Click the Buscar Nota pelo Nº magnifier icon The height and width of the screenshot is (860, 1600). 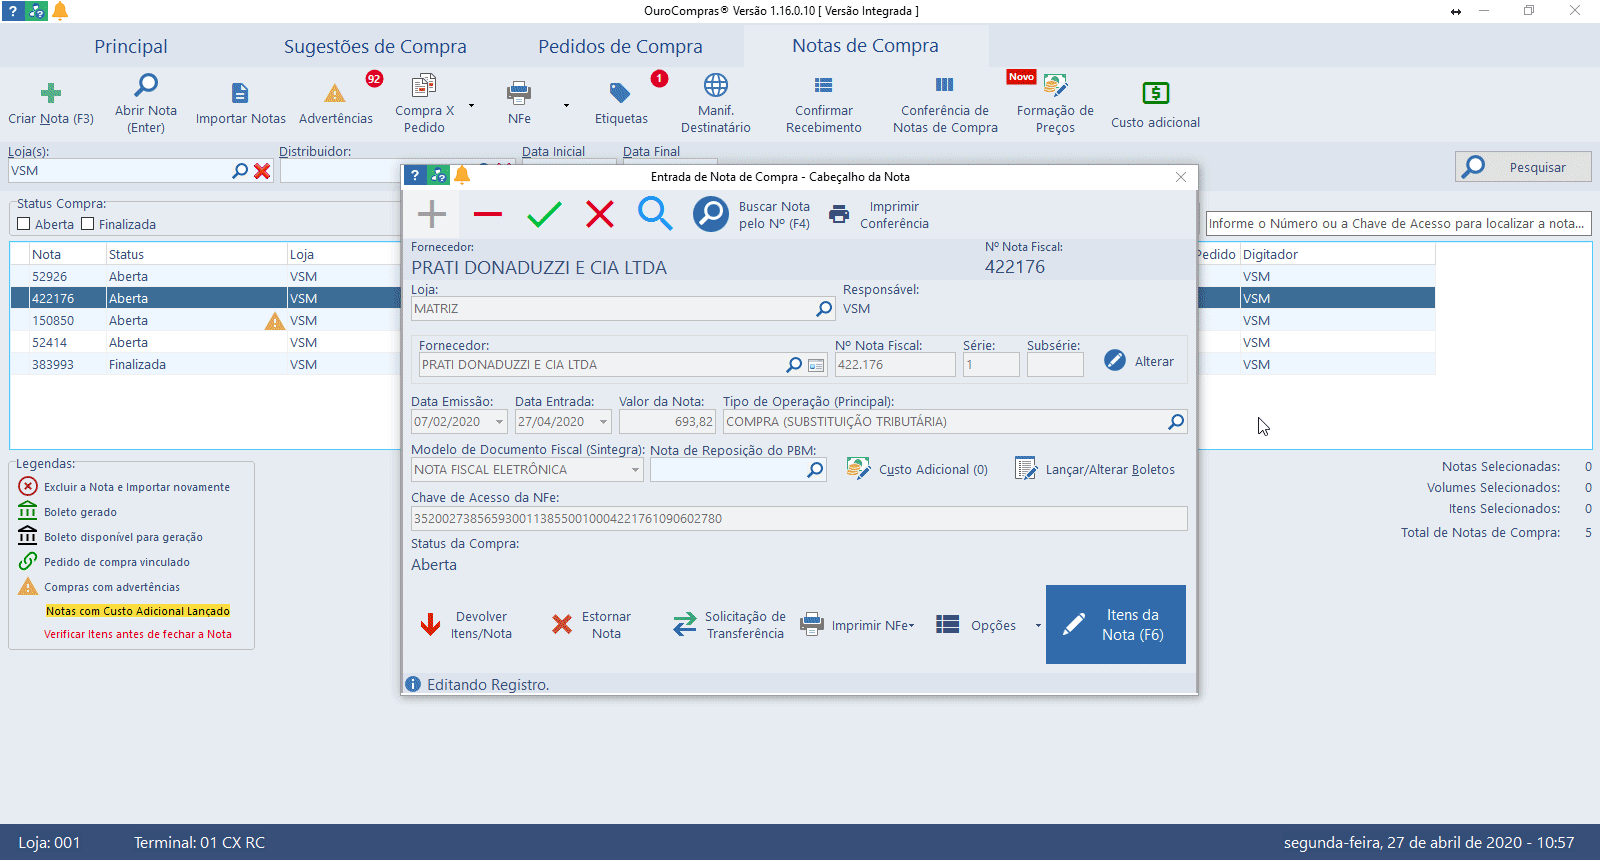click(x=711, y=214)
